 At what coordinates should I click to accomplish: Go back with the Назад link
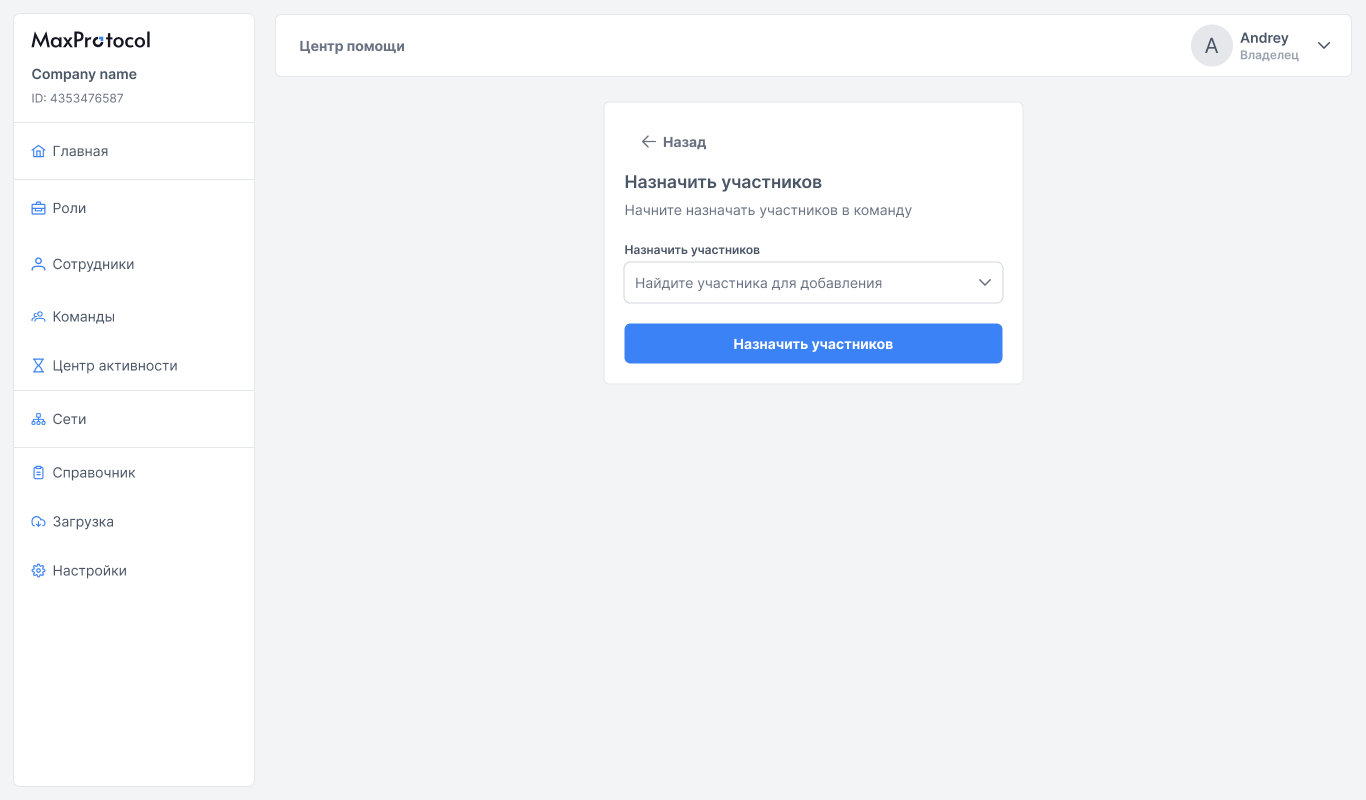[674, 142]
